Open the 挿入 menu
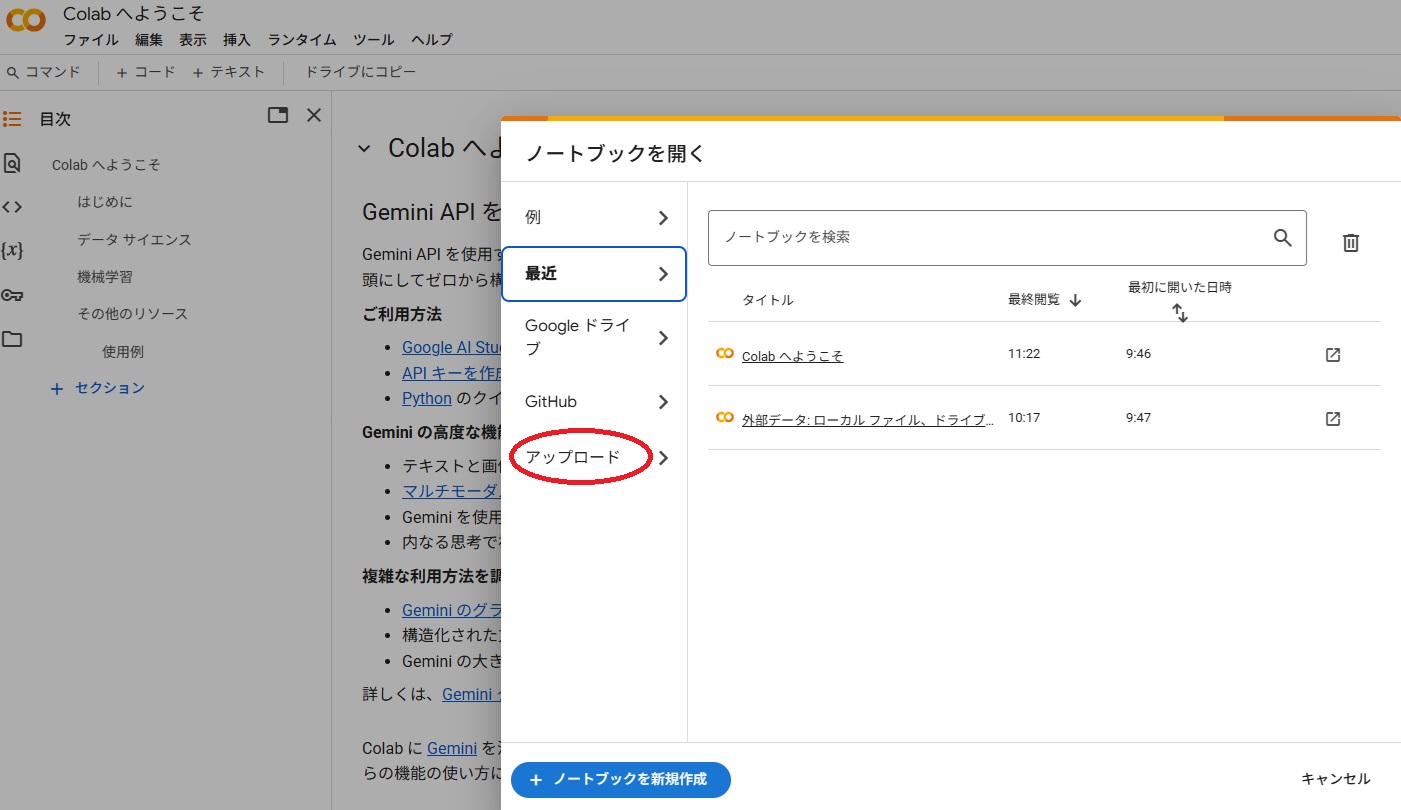 pyautogui.click(x=237, y=40)
